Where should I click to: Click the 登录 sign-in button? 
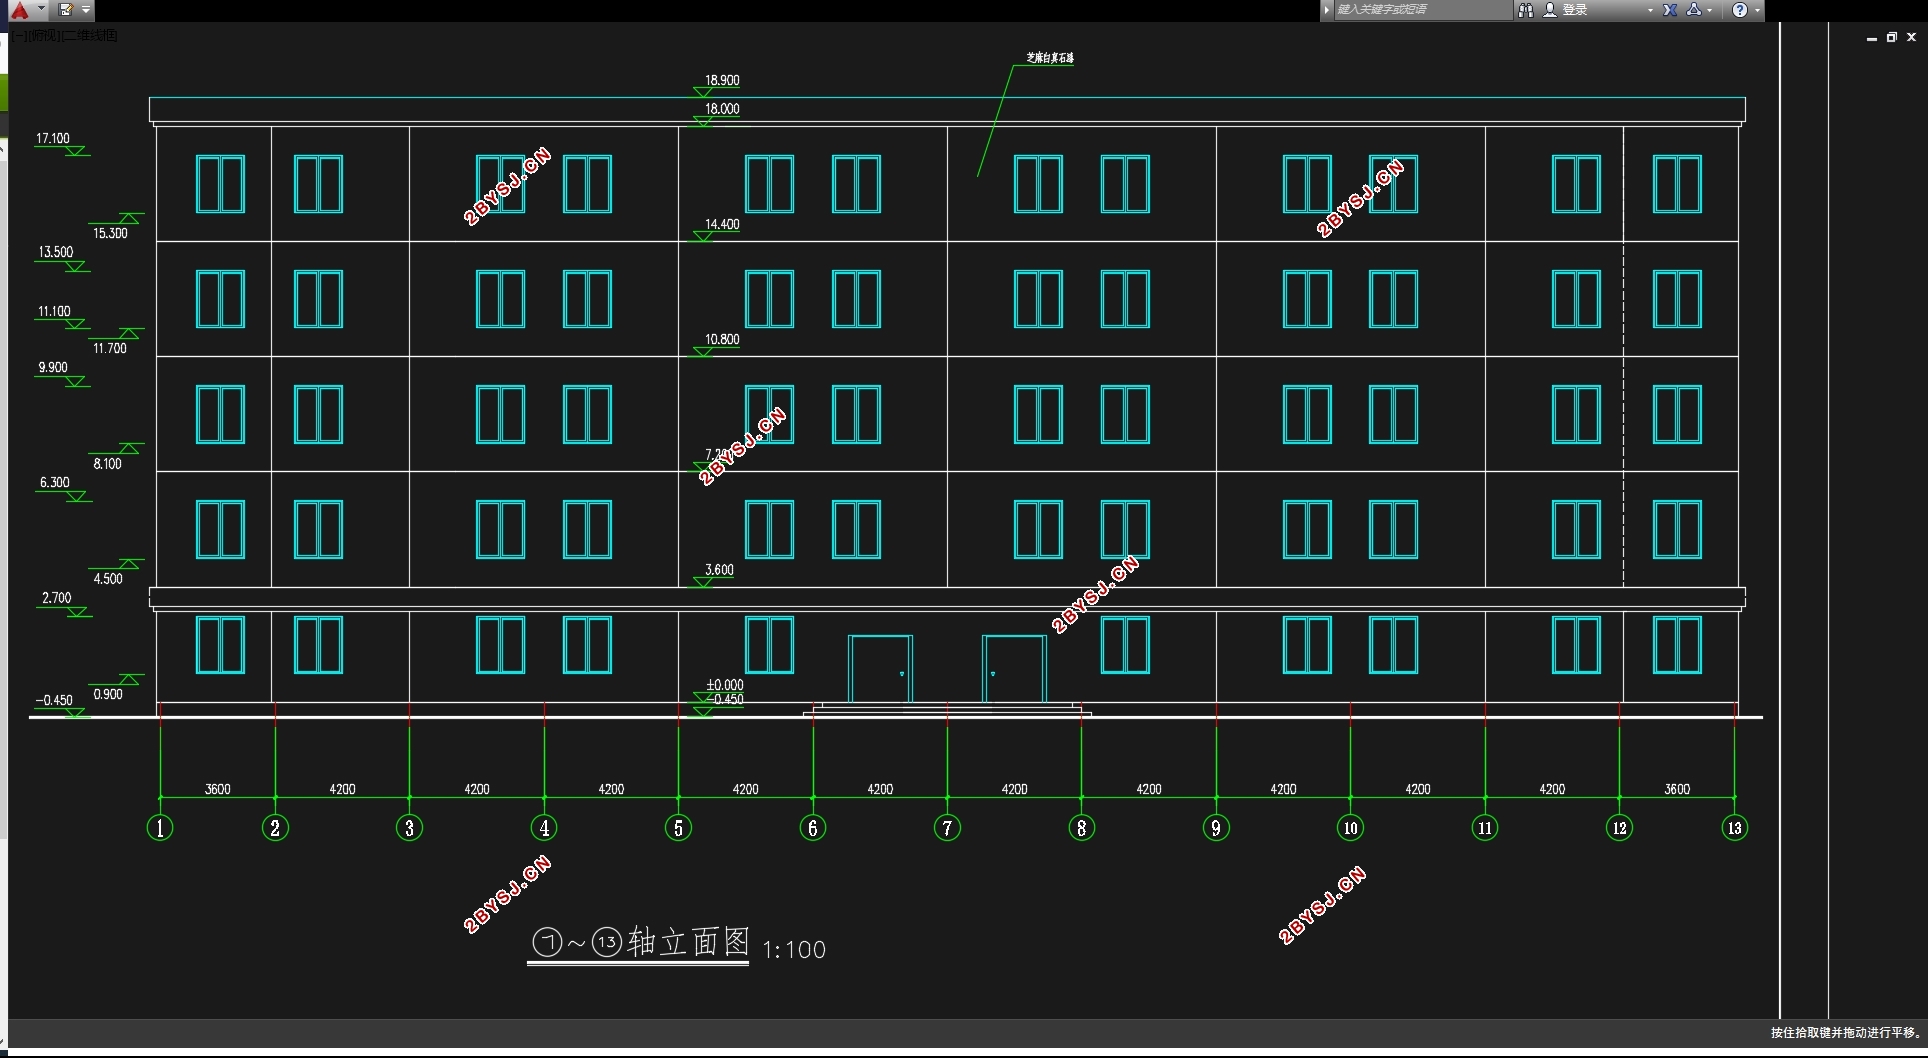(x=1566, y=10)
